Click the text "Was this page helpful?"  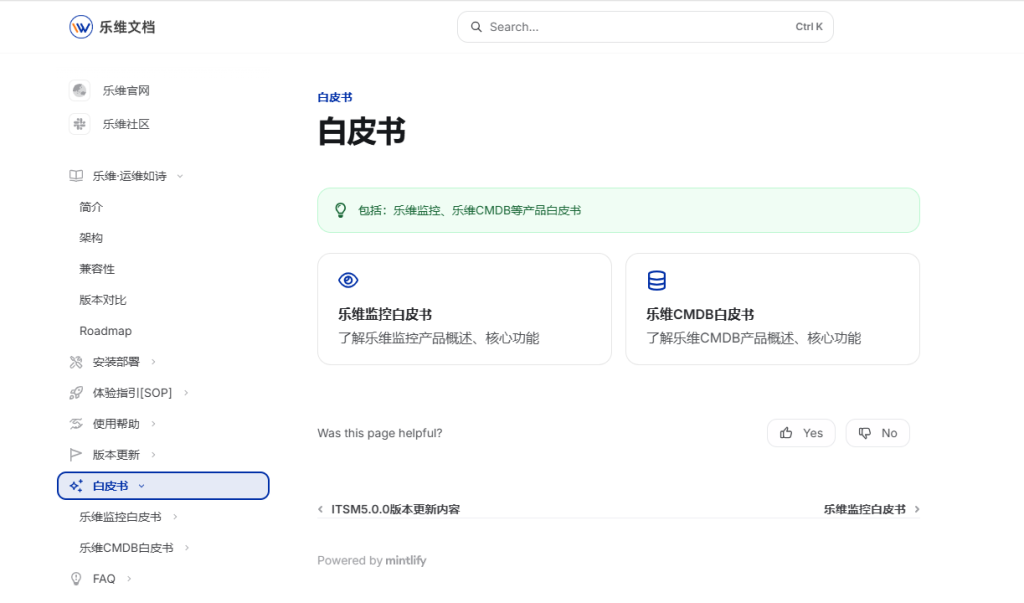380,433
